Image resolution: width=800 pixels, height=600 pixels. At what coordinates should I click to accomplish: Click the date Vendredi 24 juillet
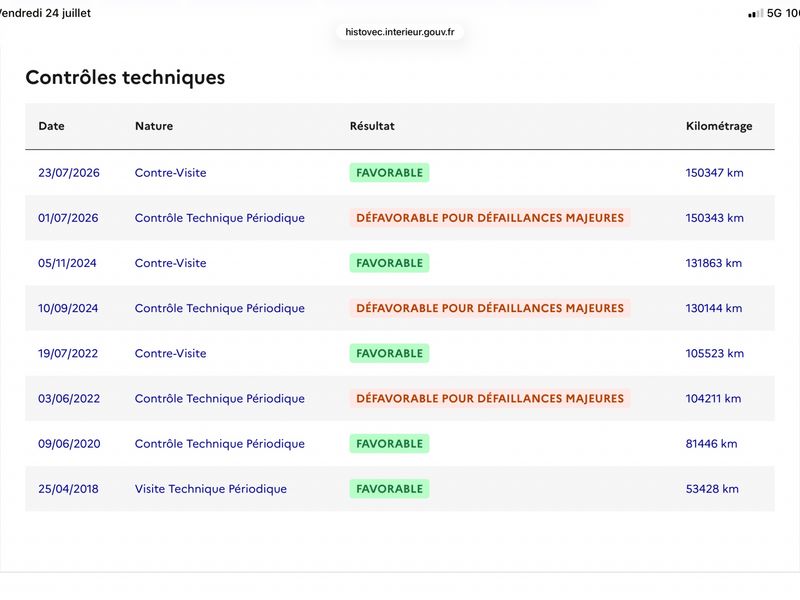[45, 13]
